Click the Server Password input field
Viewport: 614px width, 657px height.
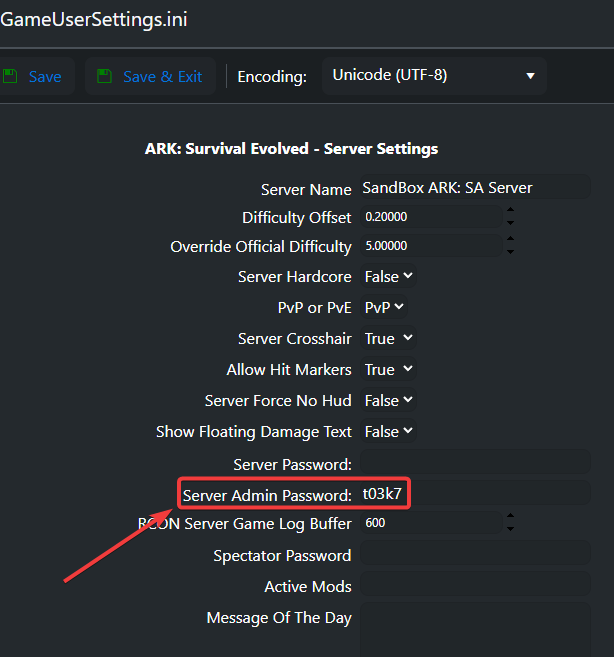(x=474, y=464)
